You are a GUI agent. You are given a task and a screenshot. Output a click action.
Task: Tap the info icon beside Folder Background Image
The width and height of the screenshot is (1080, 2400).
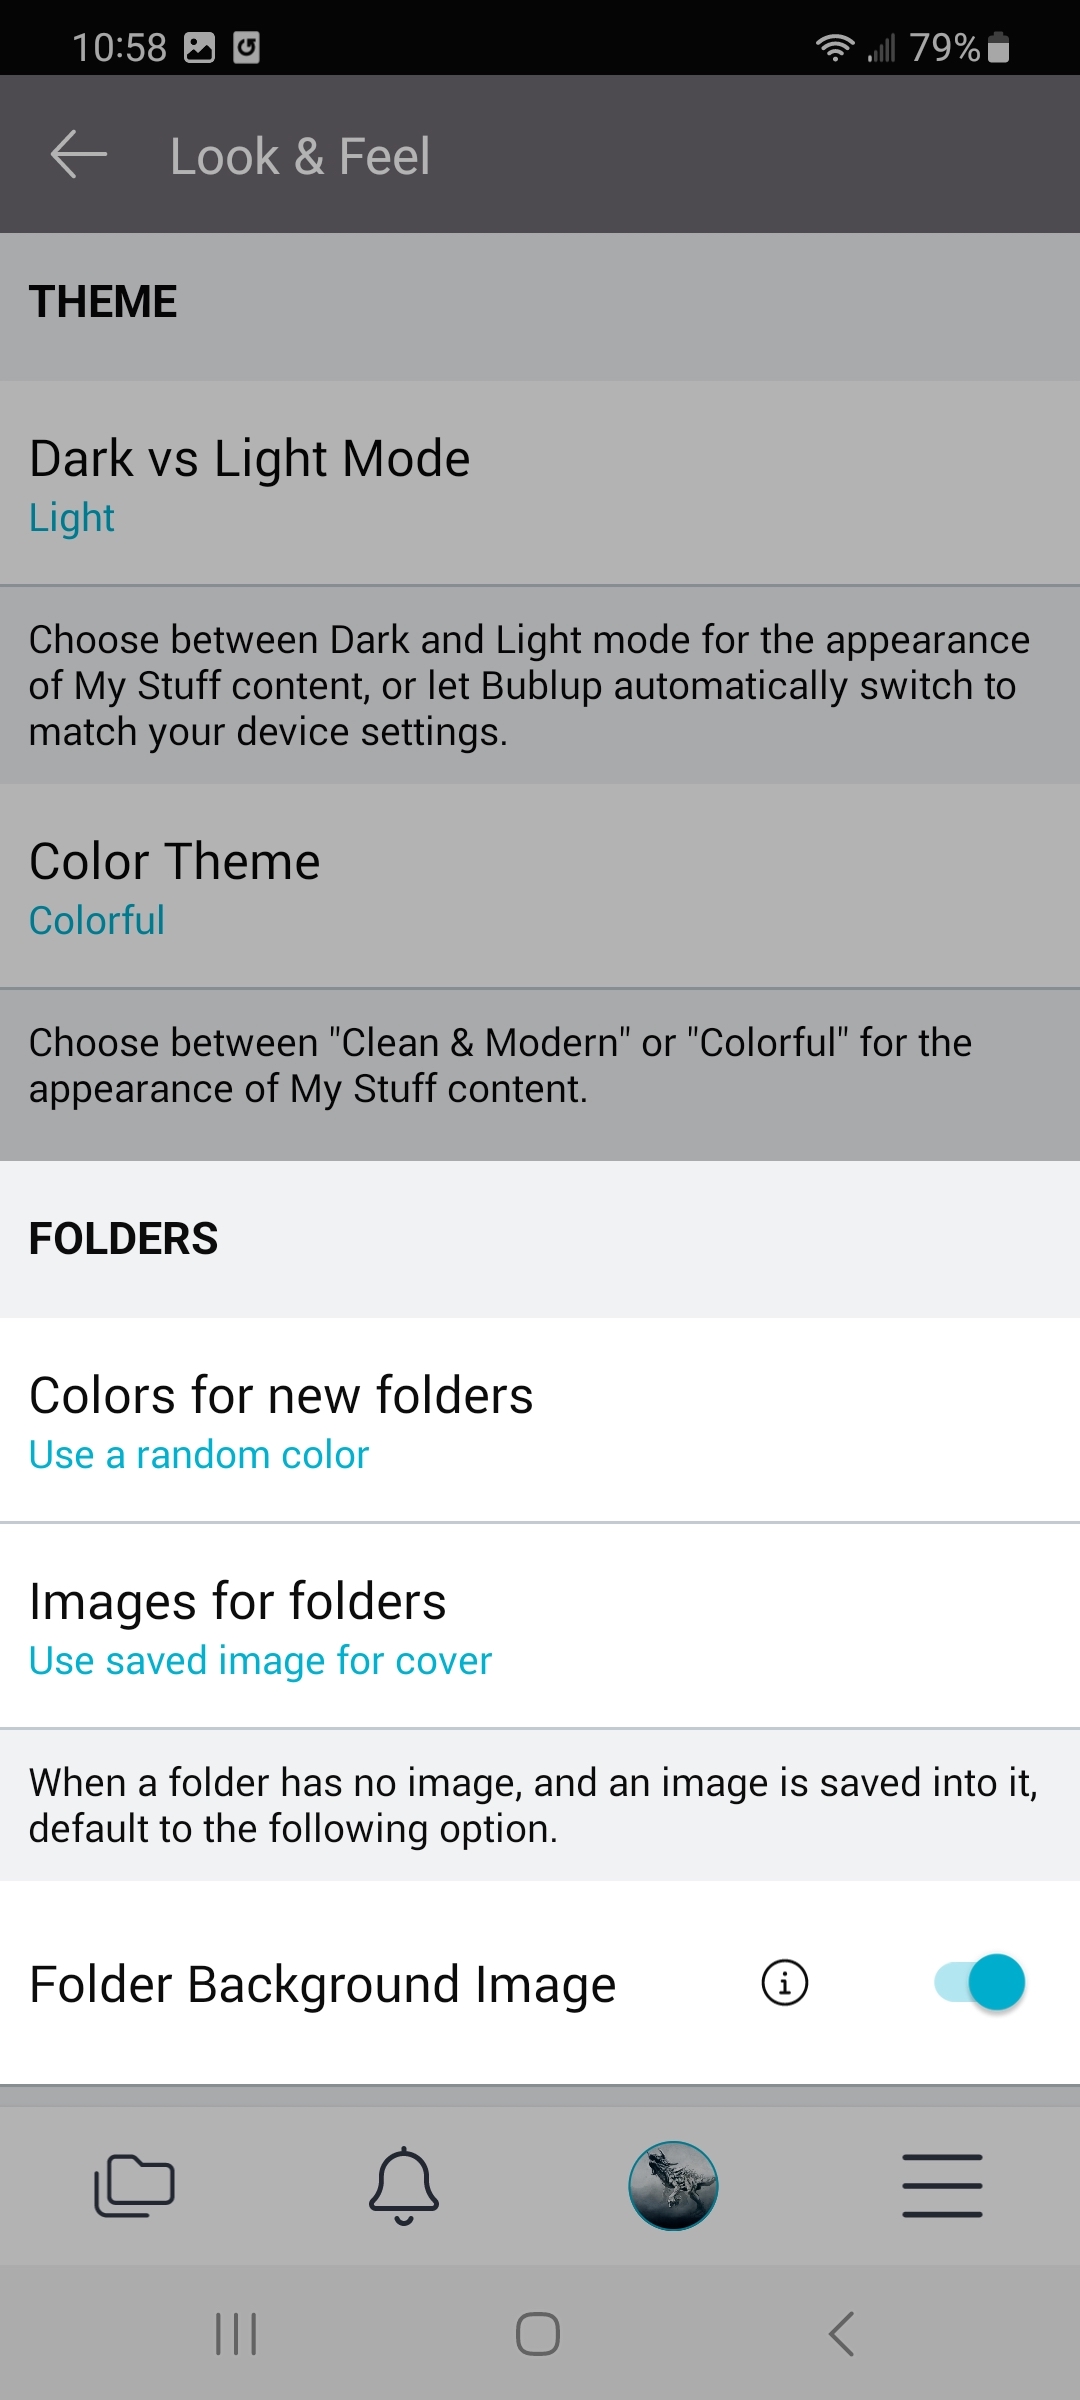click(x=784, y=1983)
